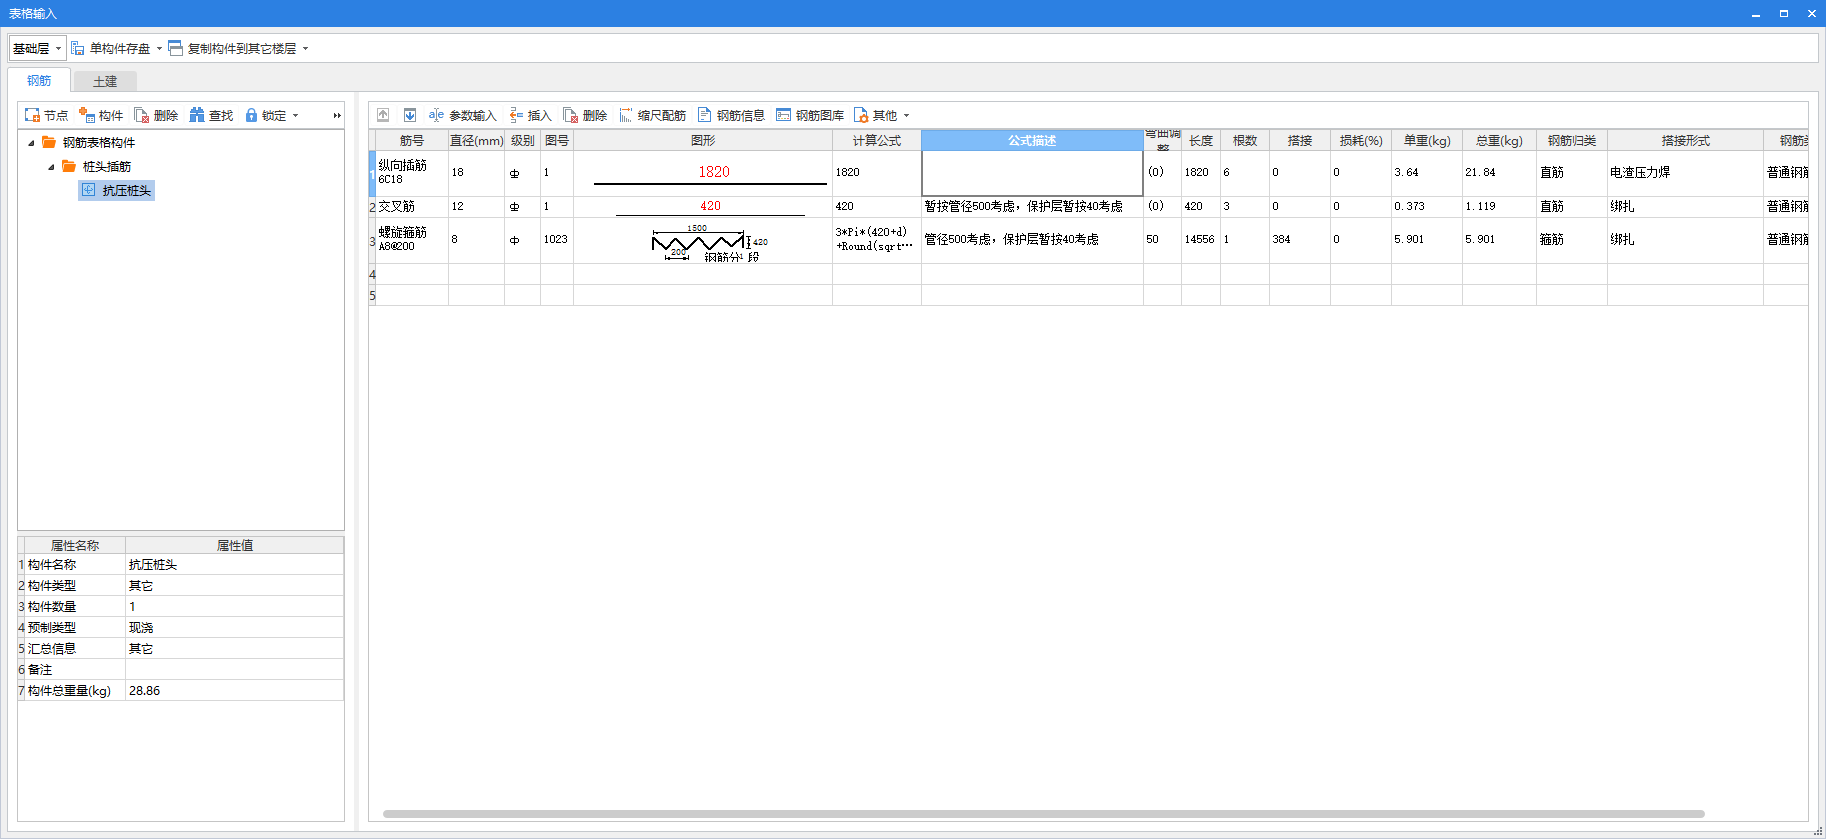
Task: Click the 1023 figure number cell
Action: coord(556,240)
